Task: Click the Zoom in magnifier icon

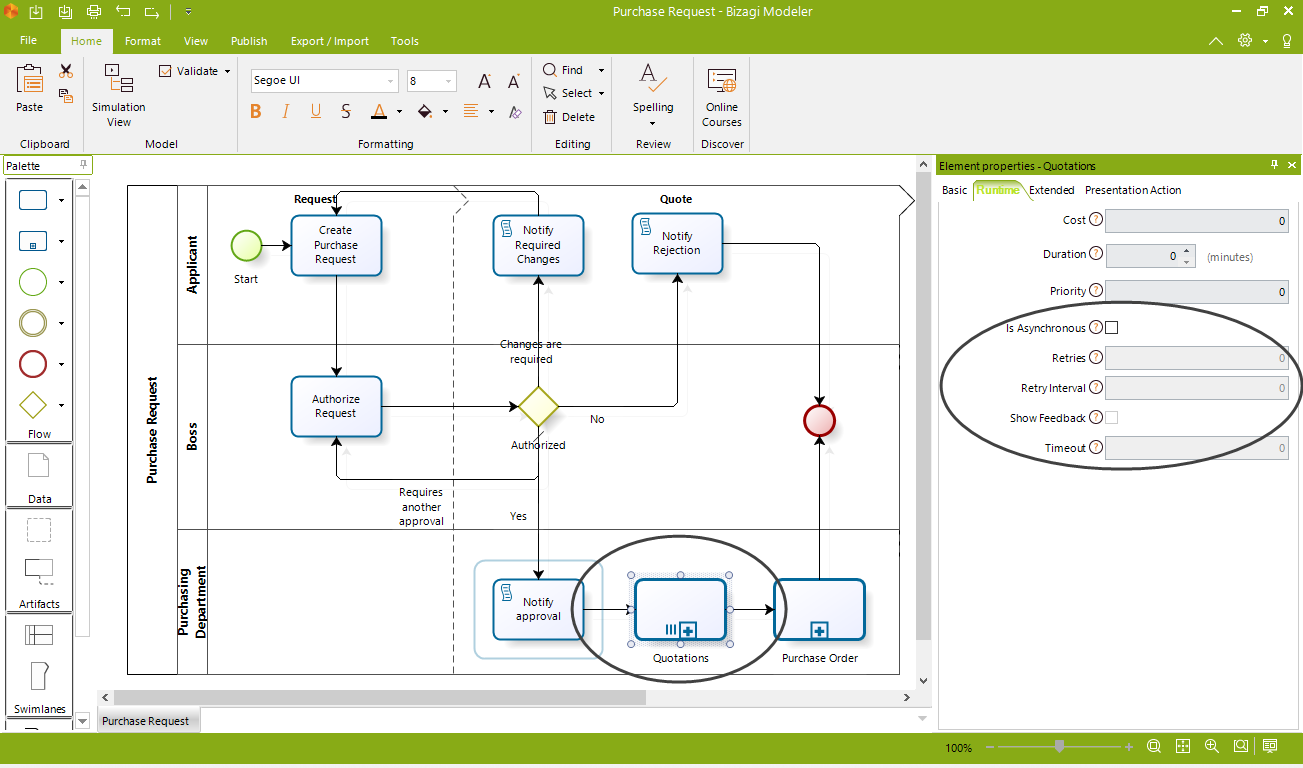Action: coord(1211,746)
